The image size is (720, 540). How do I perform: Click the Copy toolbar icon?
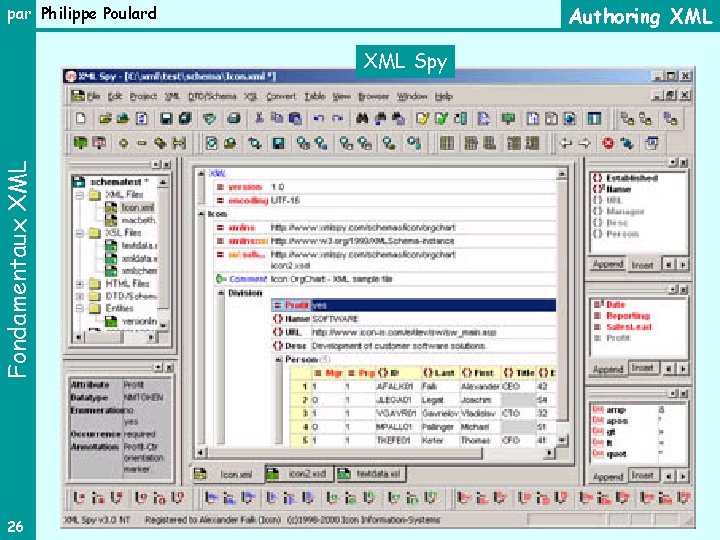[x=277, y=118]
